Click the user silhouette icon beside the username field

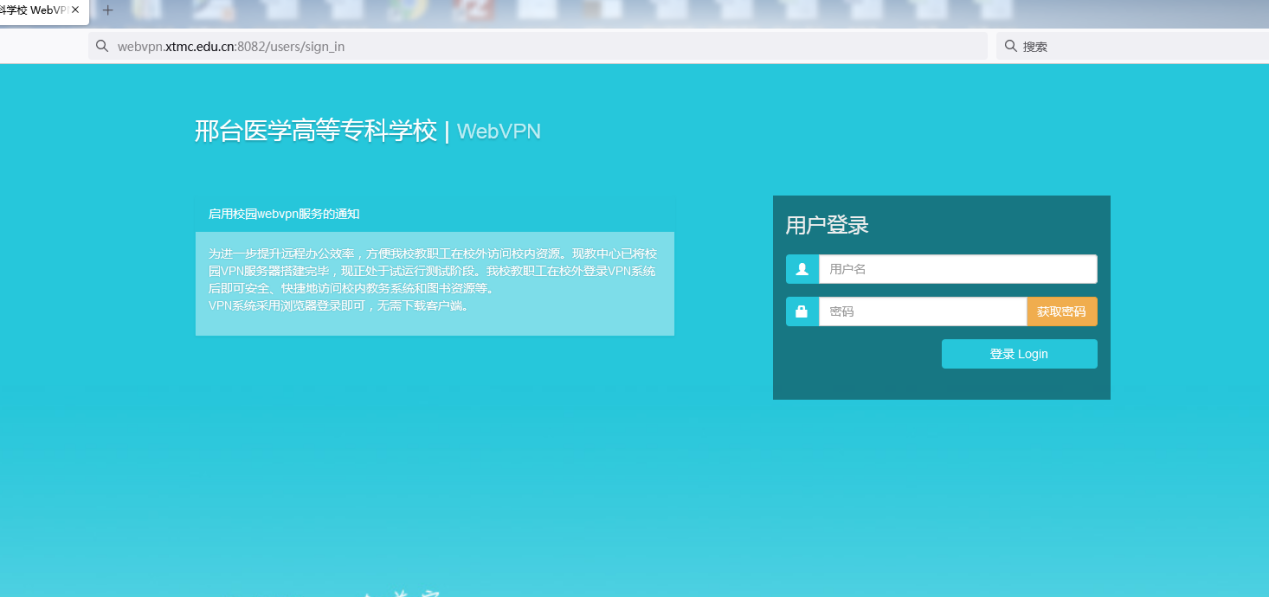coord(802,268)
